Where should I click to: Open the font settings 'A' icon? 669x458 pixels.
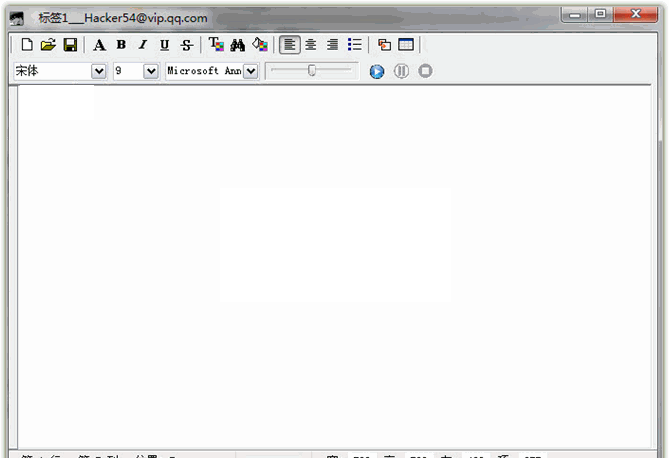(99, 45)
